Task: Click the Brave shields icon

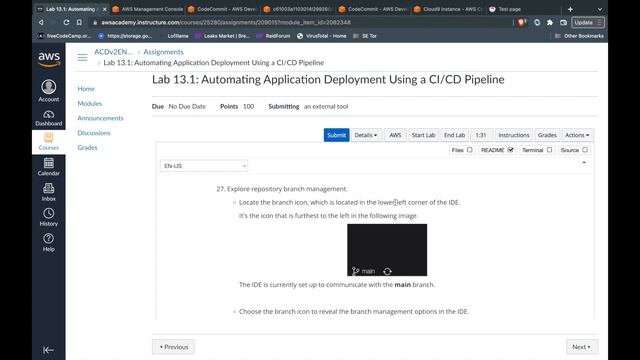Action: 522,22
